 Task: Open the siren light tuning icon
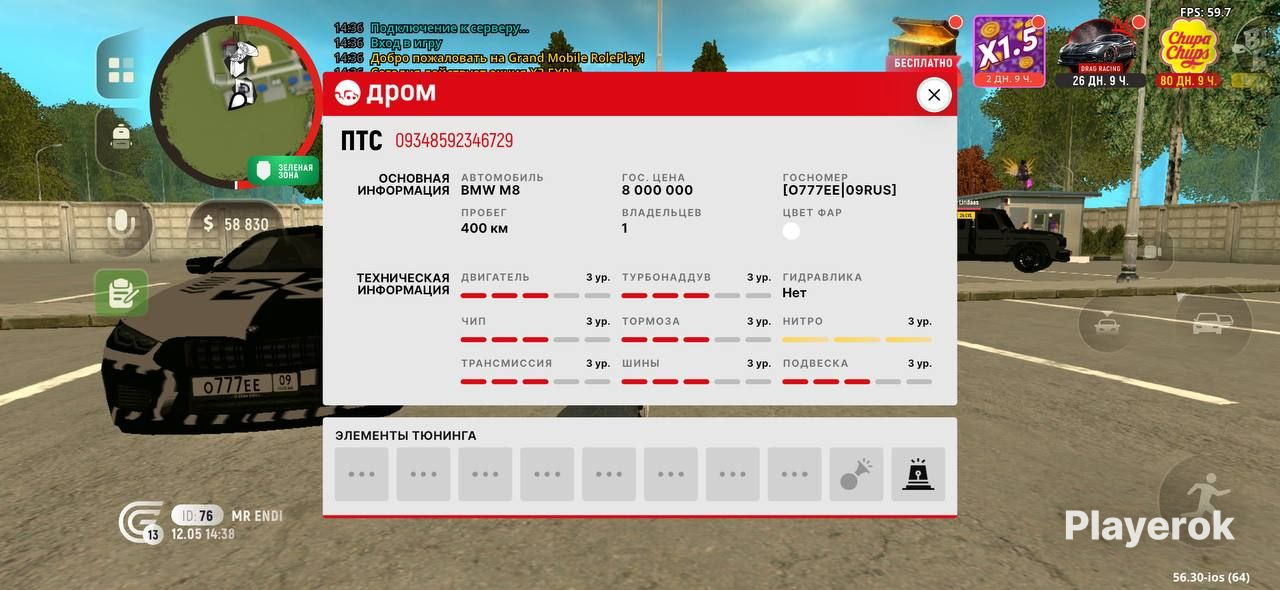(x=918, y=474)
